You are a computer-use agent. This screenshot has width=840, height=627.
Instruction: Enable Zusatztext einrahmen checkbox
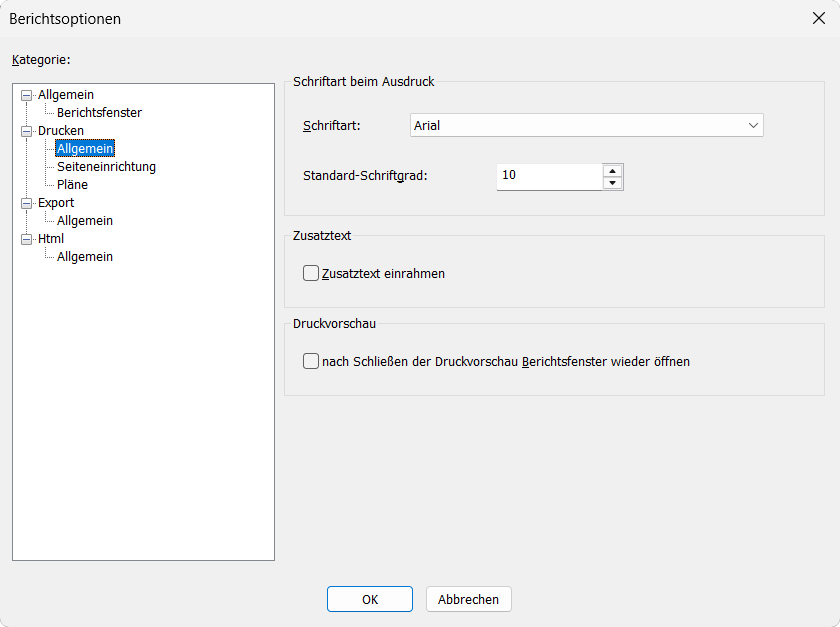click(311, 273)
